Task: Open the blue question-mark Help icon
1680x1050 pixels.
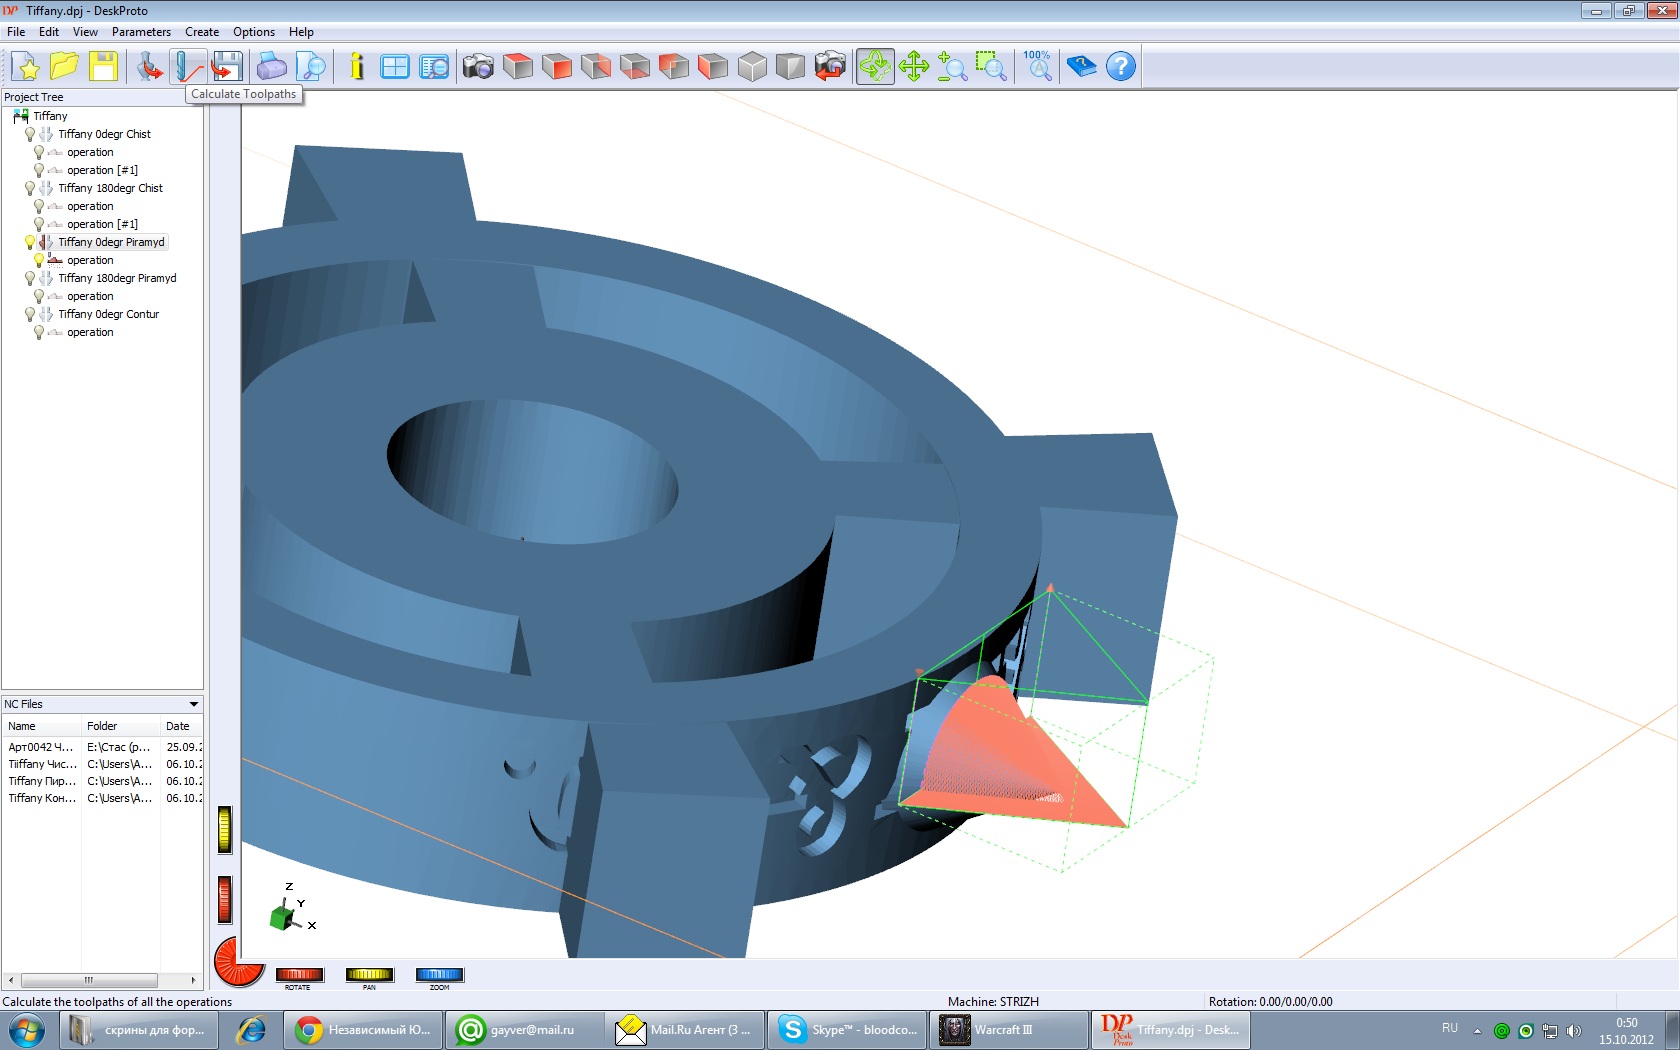Action: 1121,67
